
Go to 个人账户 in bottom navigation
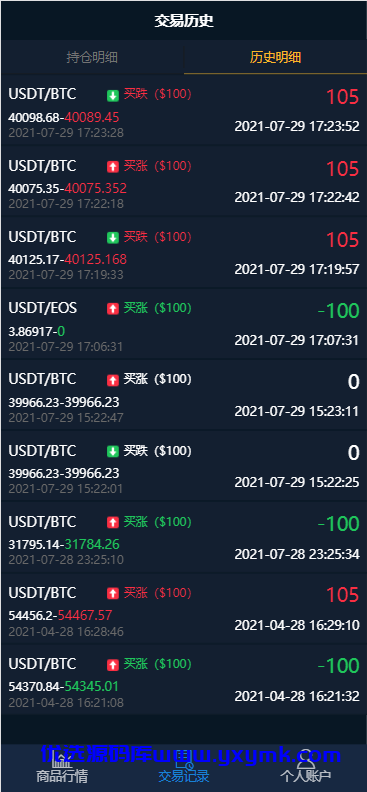point(306,768)
